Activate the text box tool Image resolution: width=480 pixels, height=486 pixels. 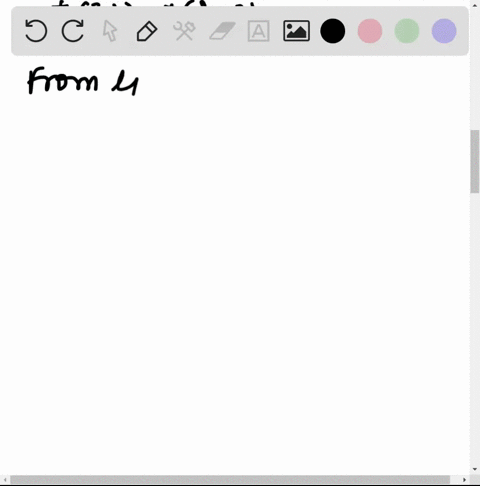point(259,31)
